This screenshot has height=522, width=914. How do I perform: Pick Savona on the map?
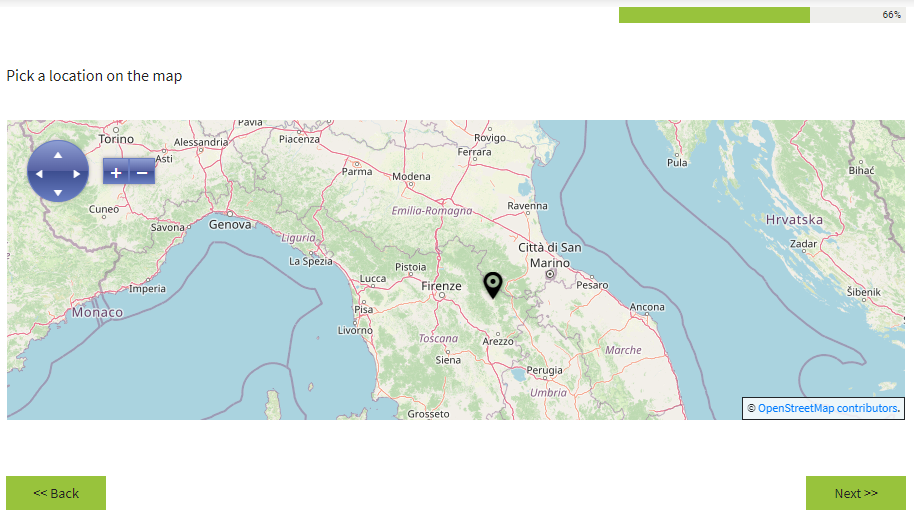point(167,227)
